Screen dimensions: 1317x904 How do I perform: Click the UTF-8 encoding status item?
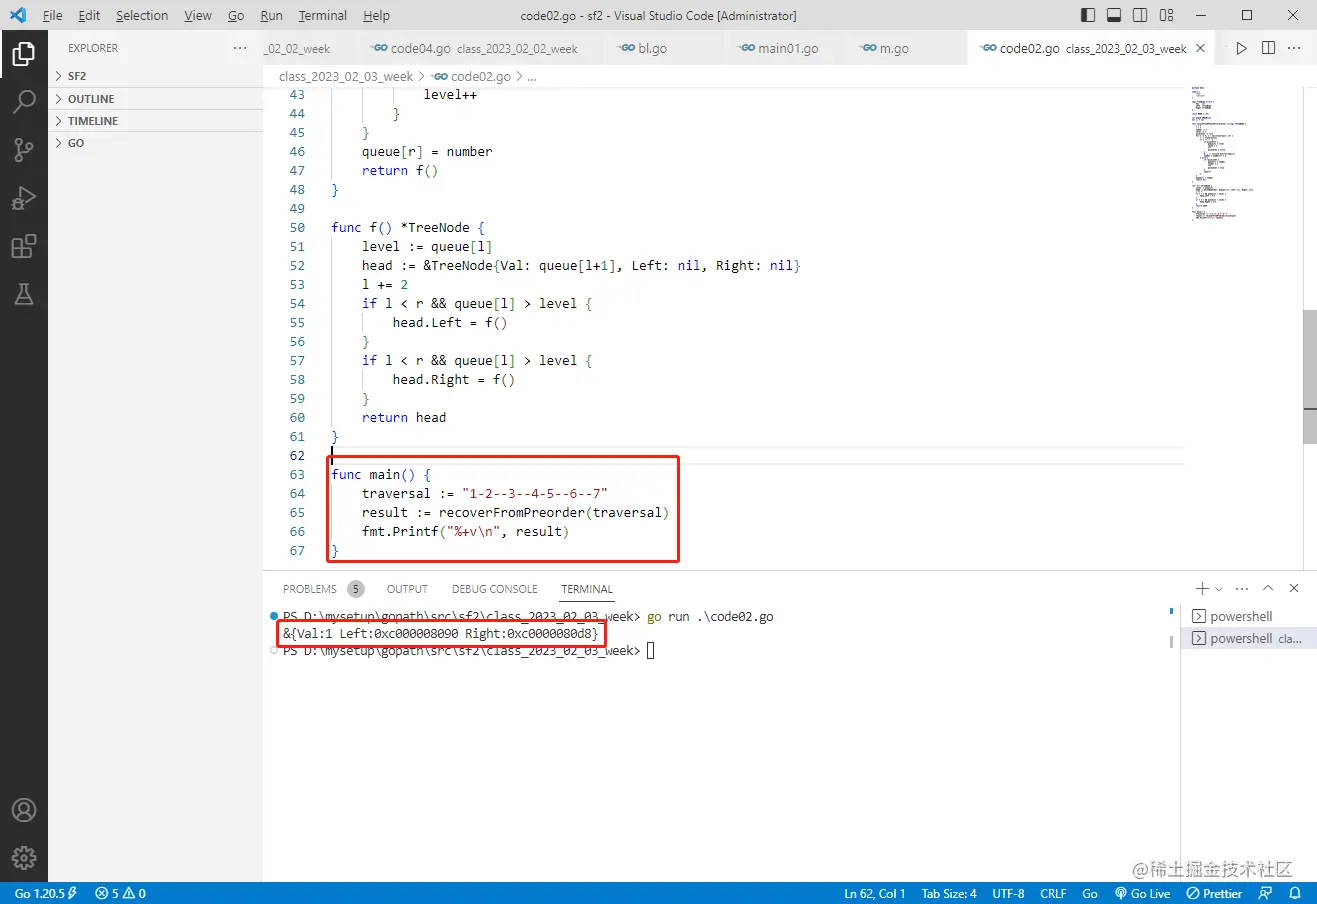coord(1008,893)
